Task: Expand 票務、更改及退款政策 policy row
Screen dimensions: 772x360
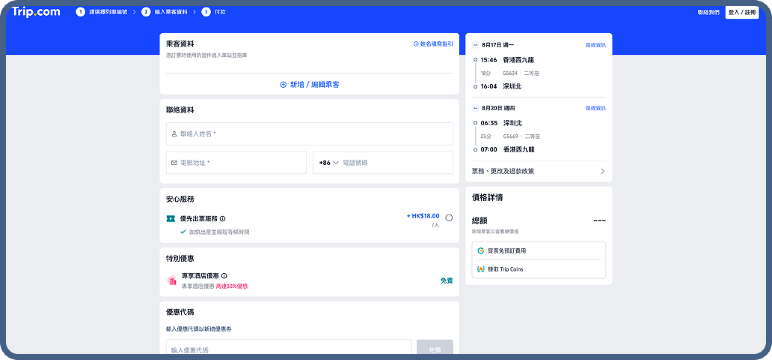Action: pyautogui.click(x=539, y=171)
